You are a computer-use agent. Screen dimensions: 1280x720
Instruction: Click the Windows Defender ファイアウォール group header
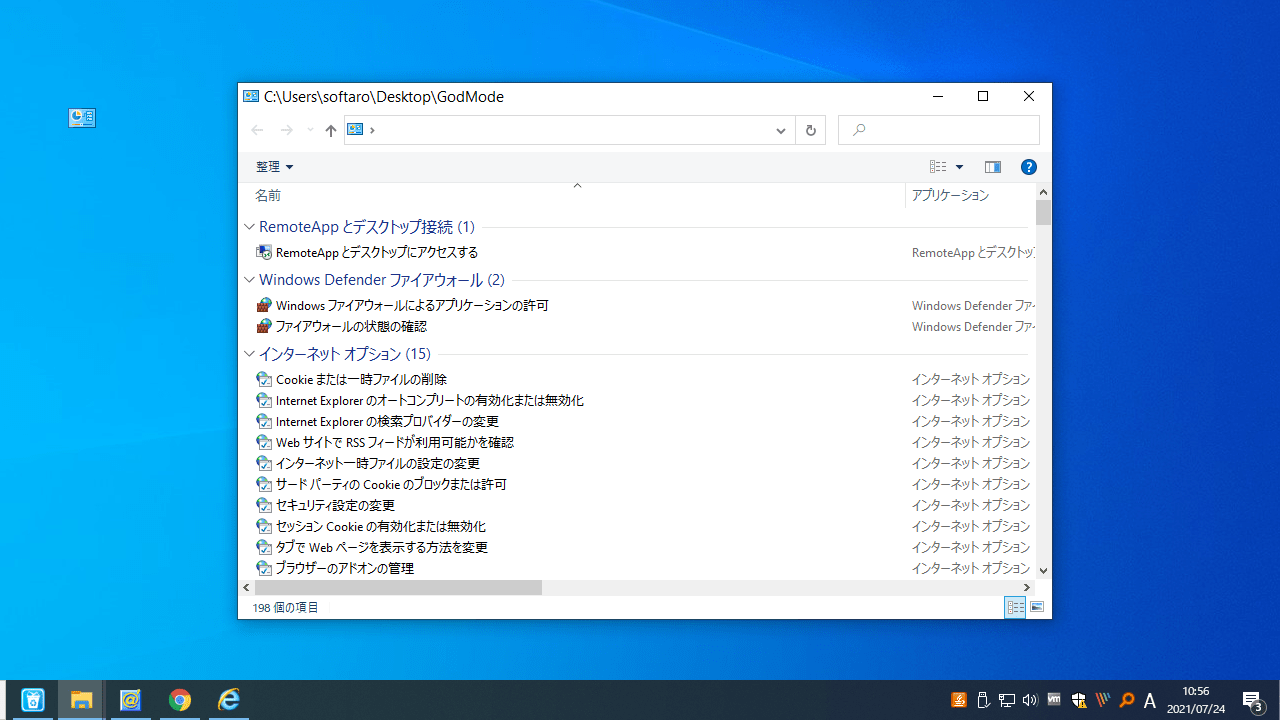pos(382,280)
